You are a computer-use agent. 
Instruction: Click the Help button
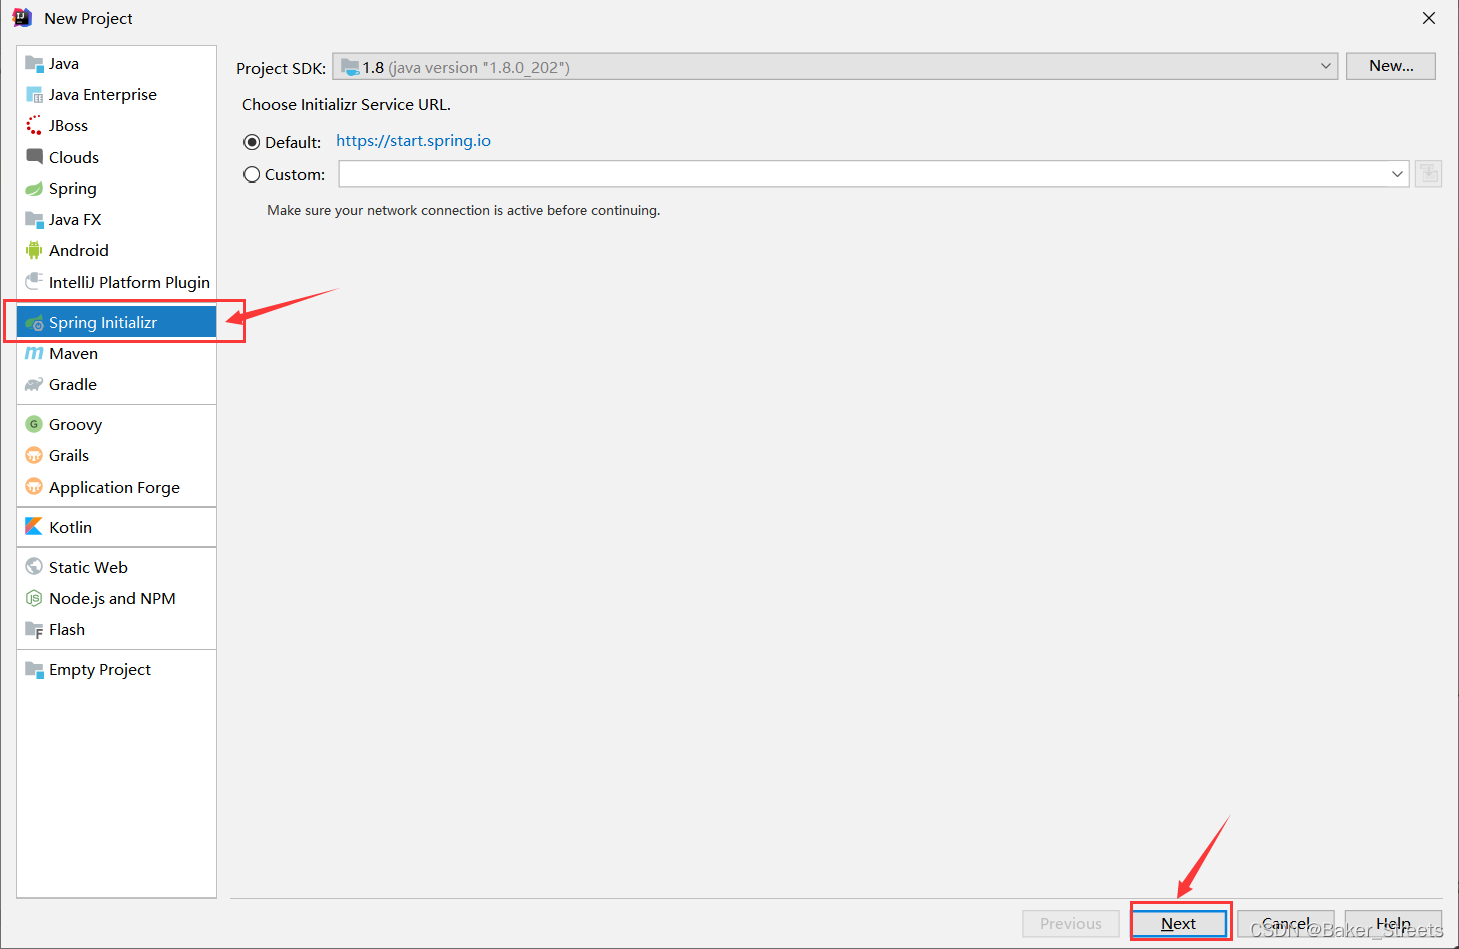(1393, 924)
